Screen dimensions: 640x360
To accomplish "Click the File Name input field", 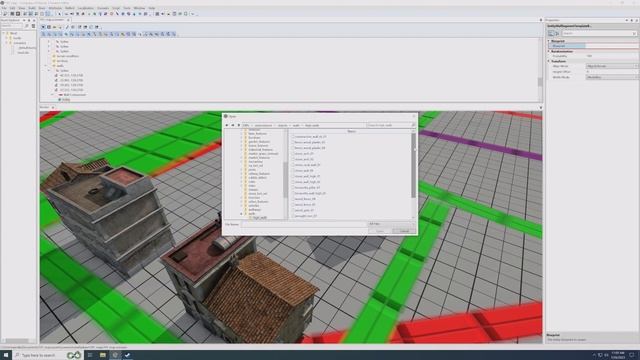I will pos(304,224).
